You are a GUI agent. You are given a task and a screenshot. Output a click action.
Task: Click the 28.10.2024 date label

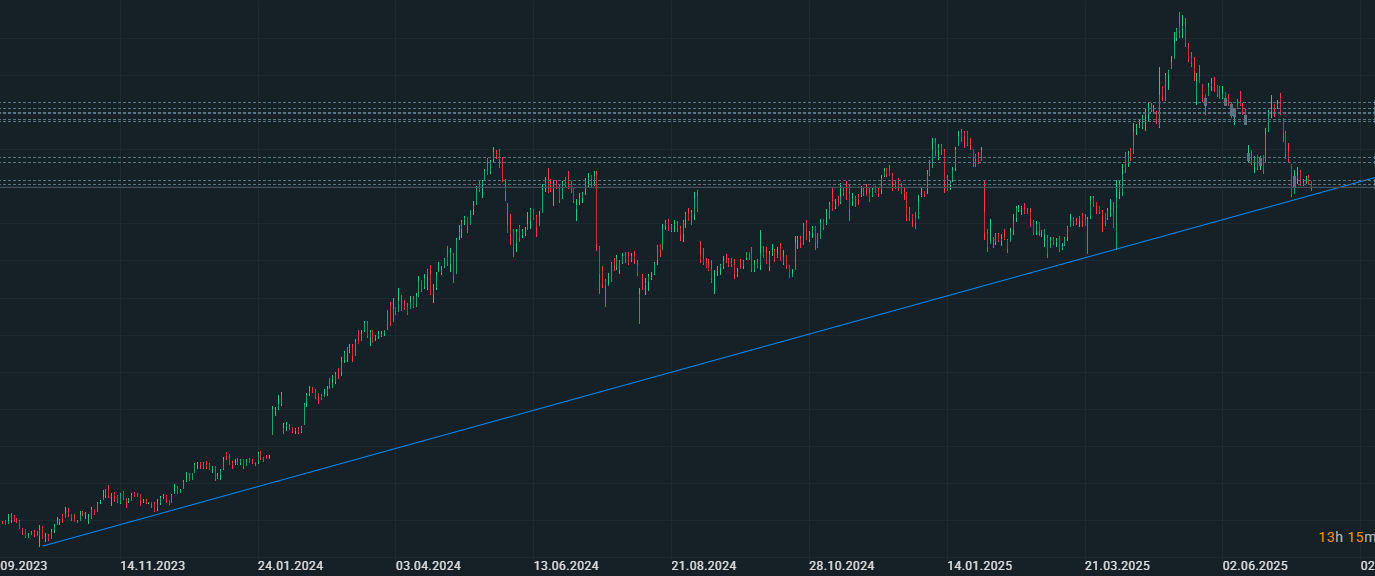coord(842,566)
